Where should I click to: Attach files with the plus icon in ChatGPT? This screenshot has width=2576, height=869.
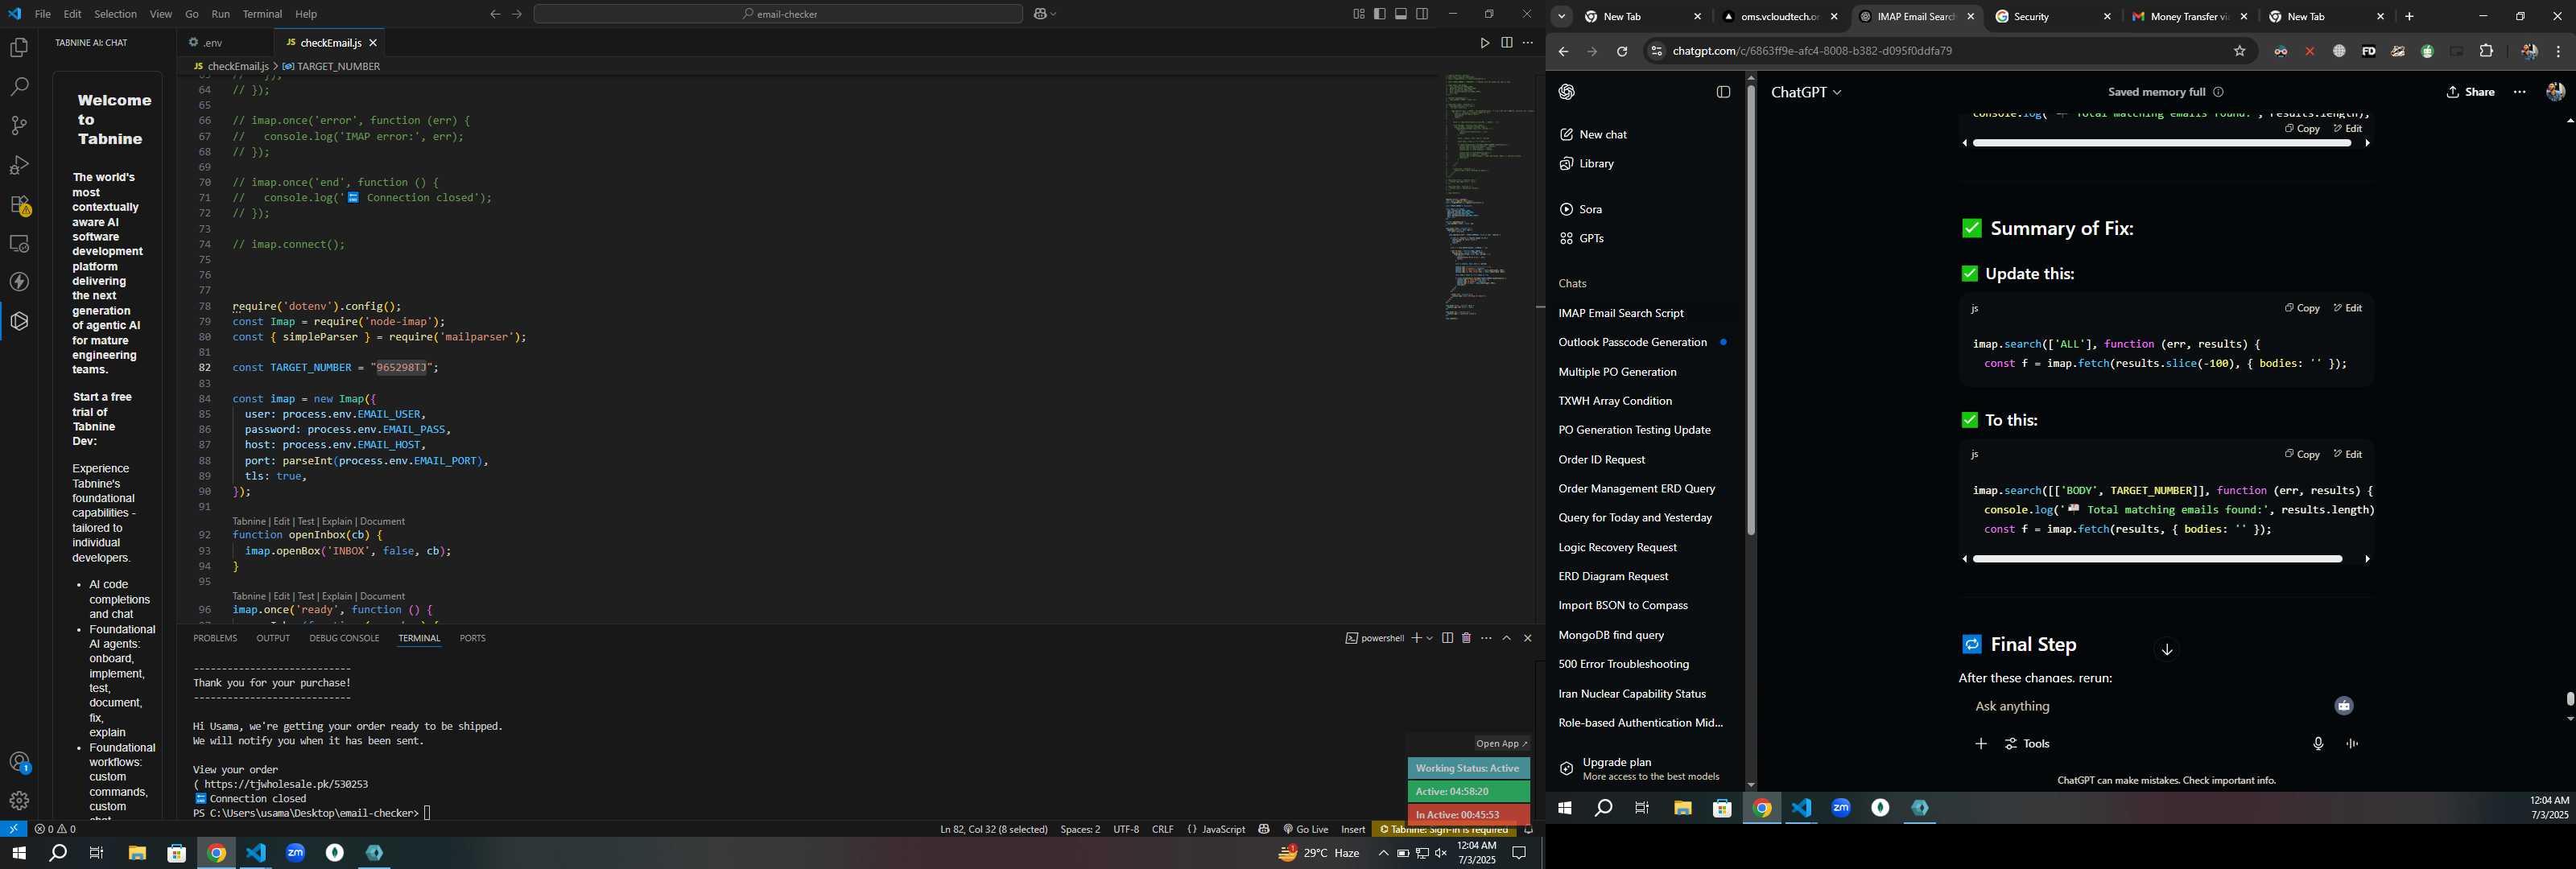coord(1980,744)
